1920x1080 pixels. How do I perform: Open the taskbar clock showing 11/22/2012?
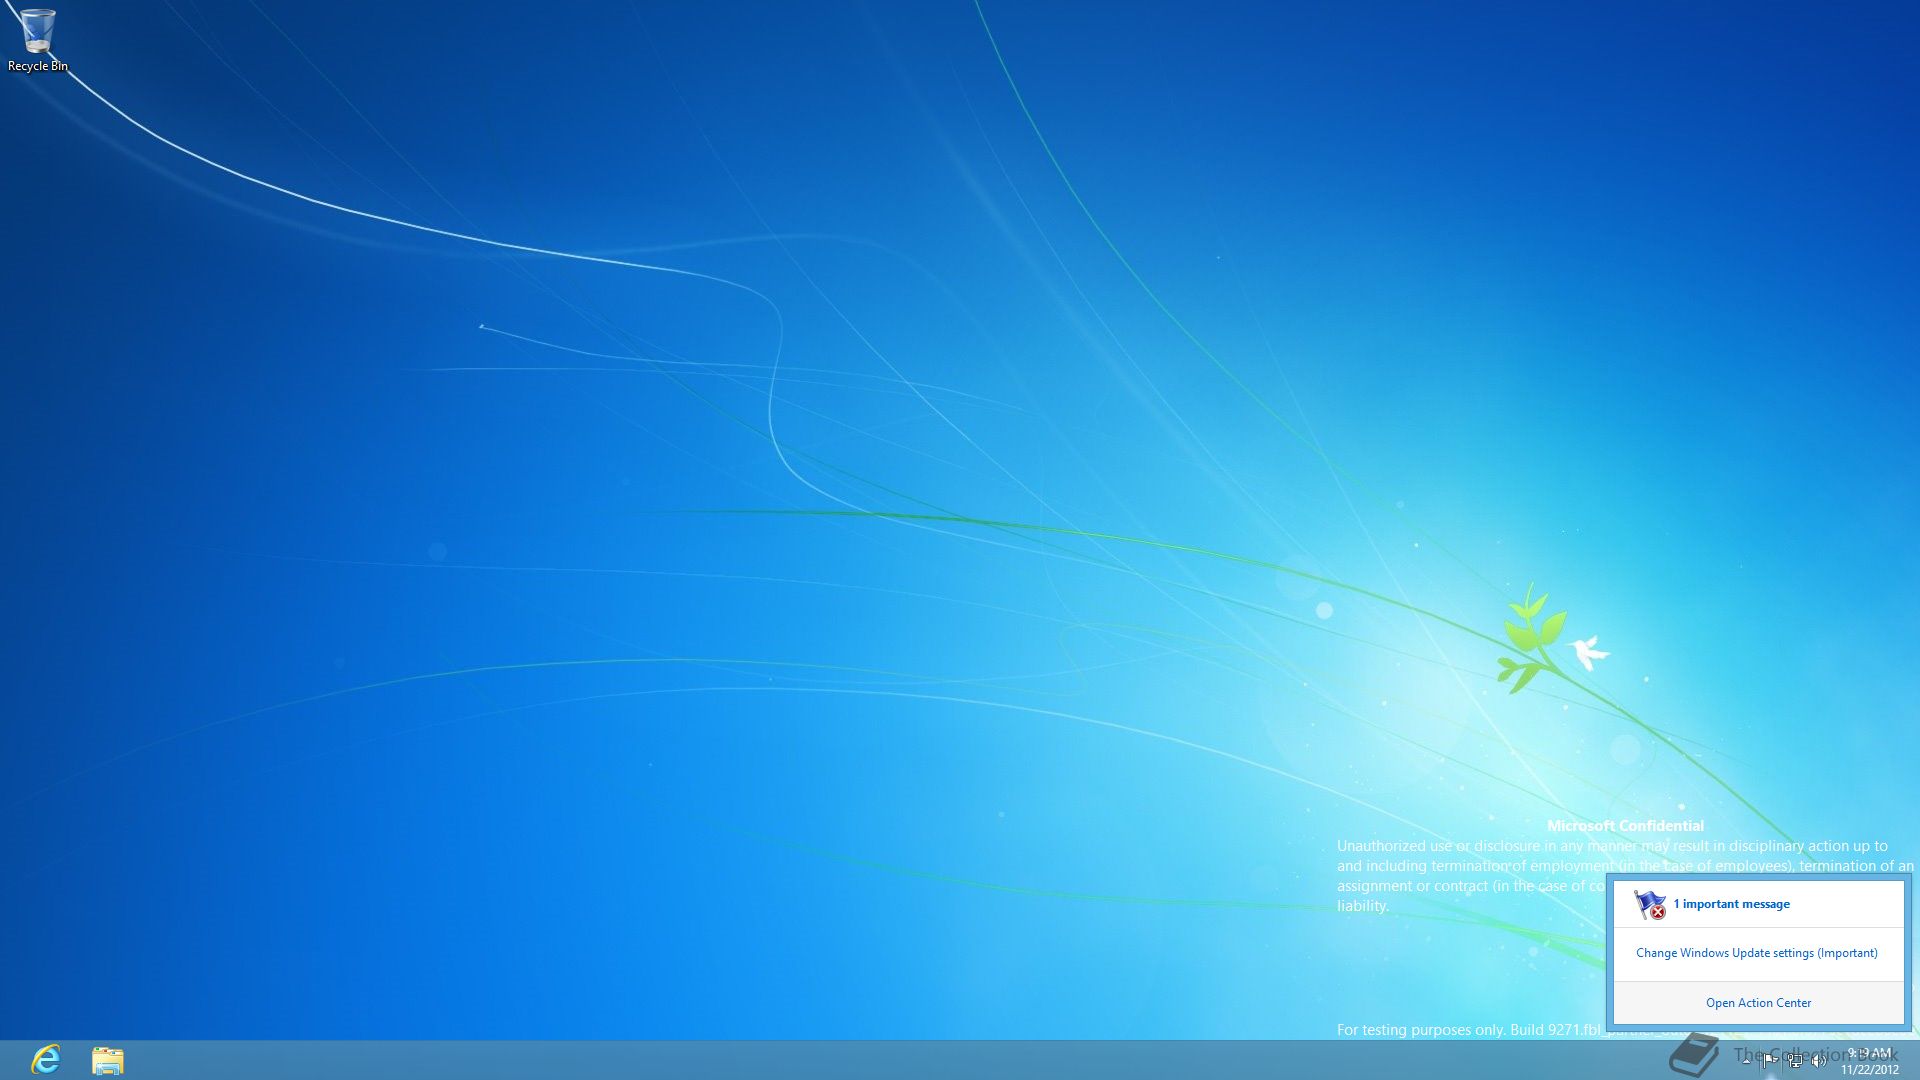click(1870, 1061)
